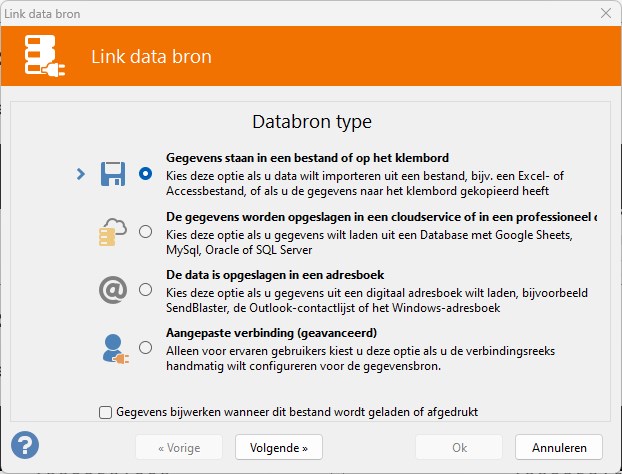Click the floppy disk file source icon
The image size is (622, 474).
tap(113, 174)
